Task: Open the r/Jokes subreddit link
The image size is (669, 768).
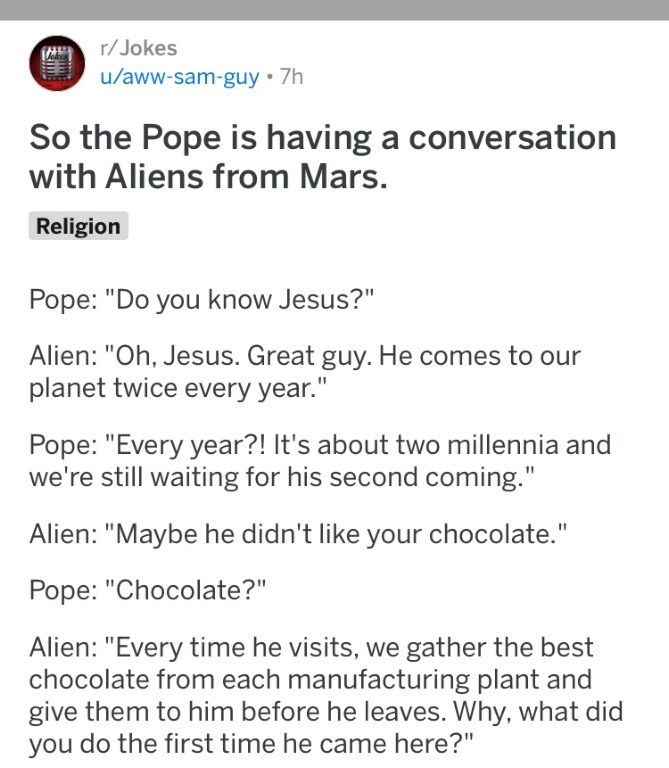Action: tap(139, 48)
